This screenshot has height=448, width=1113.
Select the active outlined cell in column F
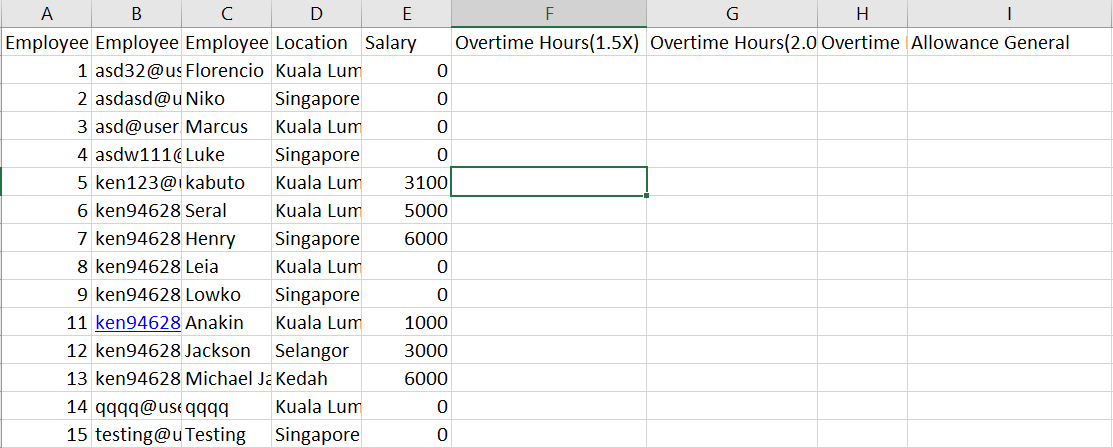[x=549, y=182]
